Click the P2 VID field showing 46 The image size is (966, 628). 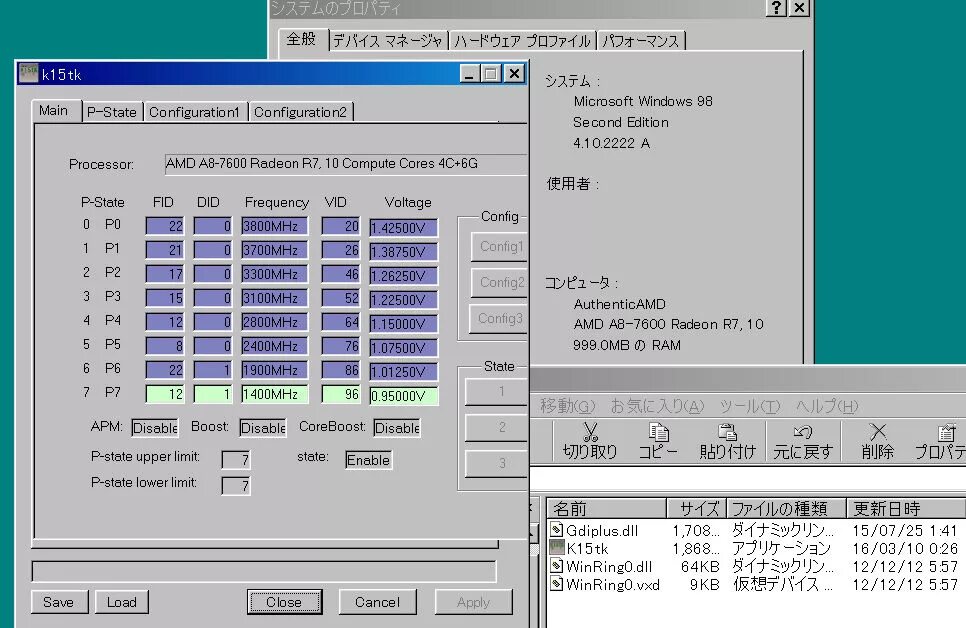[341, 274]
